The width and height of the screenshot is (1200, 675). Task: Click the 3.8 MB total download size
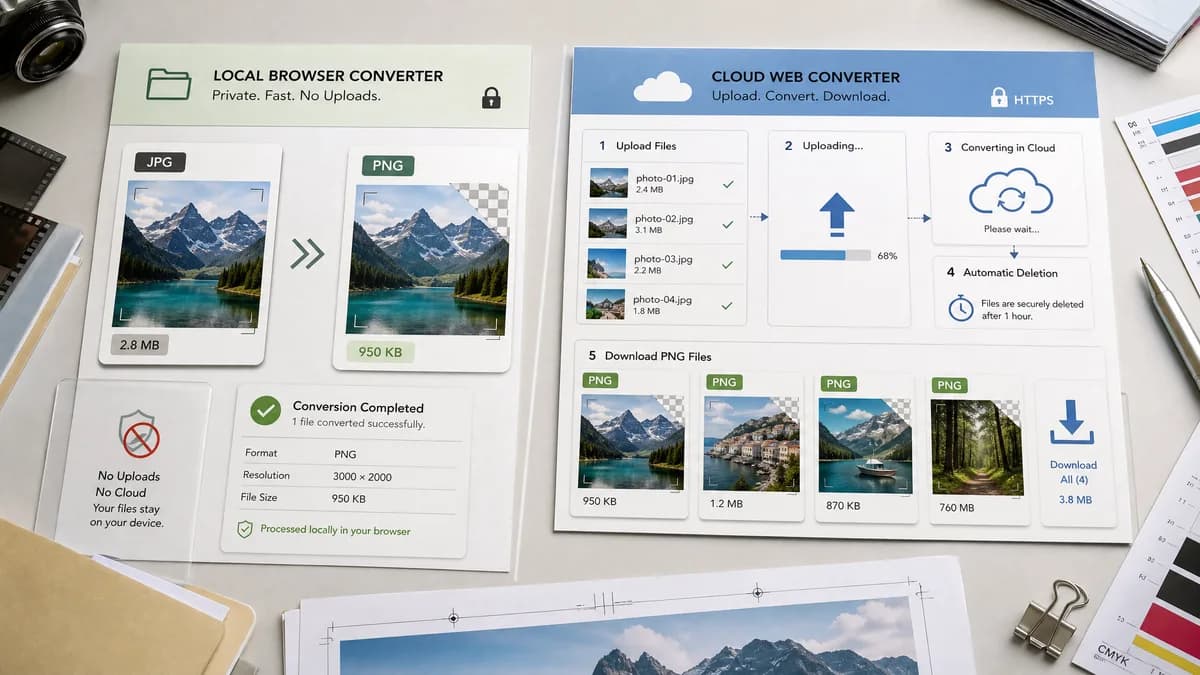tap(1075, 499)
